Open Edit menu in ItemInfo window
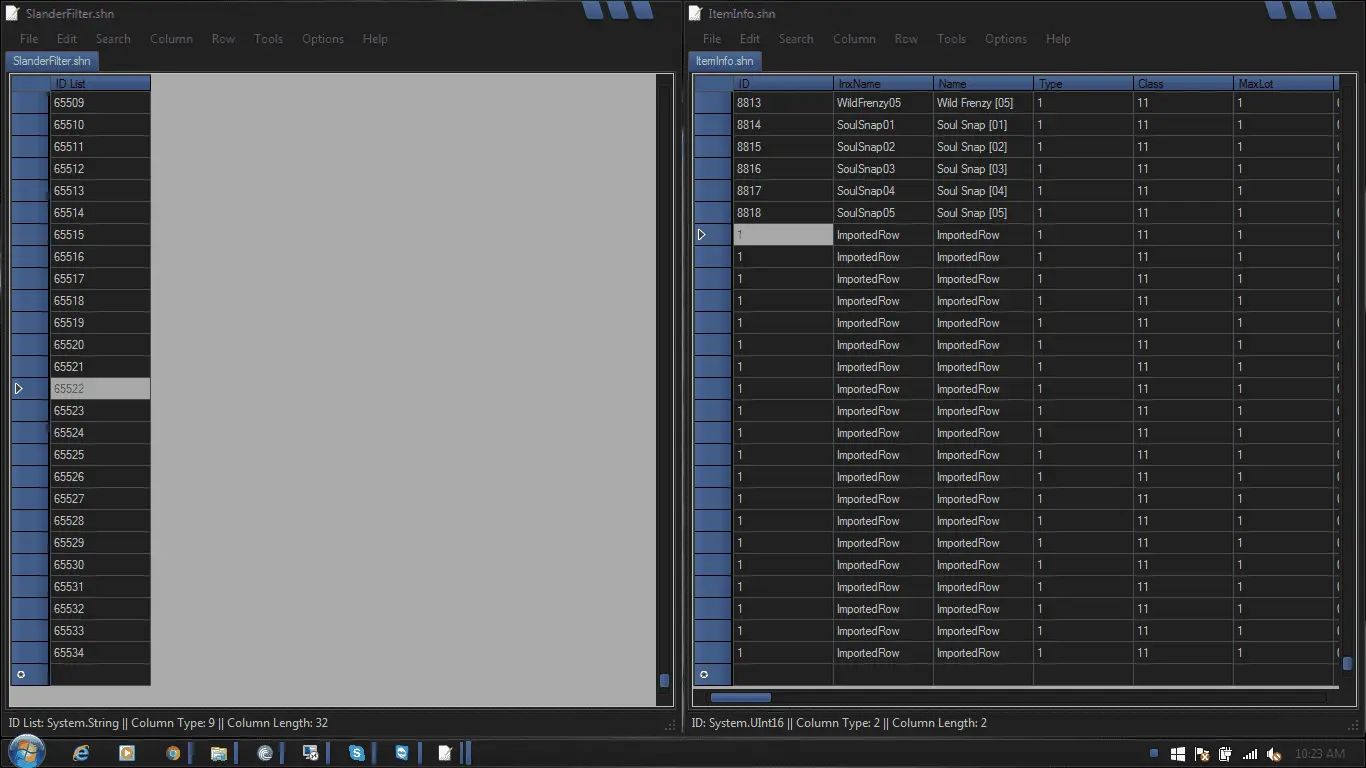The width and height of the screenshot is (1366, 768). [x=750, y=39]
